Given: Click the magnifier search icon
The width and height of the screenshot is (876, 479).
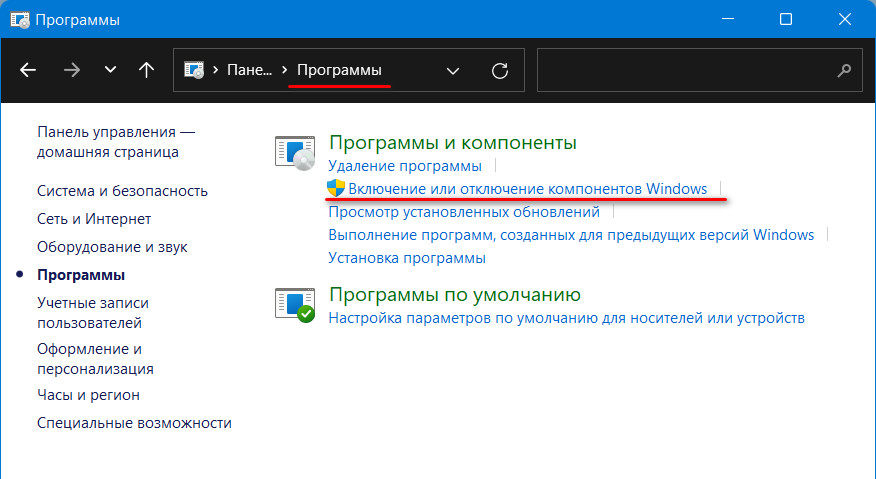Looking at the screenshot, I should tap(845, 70).
